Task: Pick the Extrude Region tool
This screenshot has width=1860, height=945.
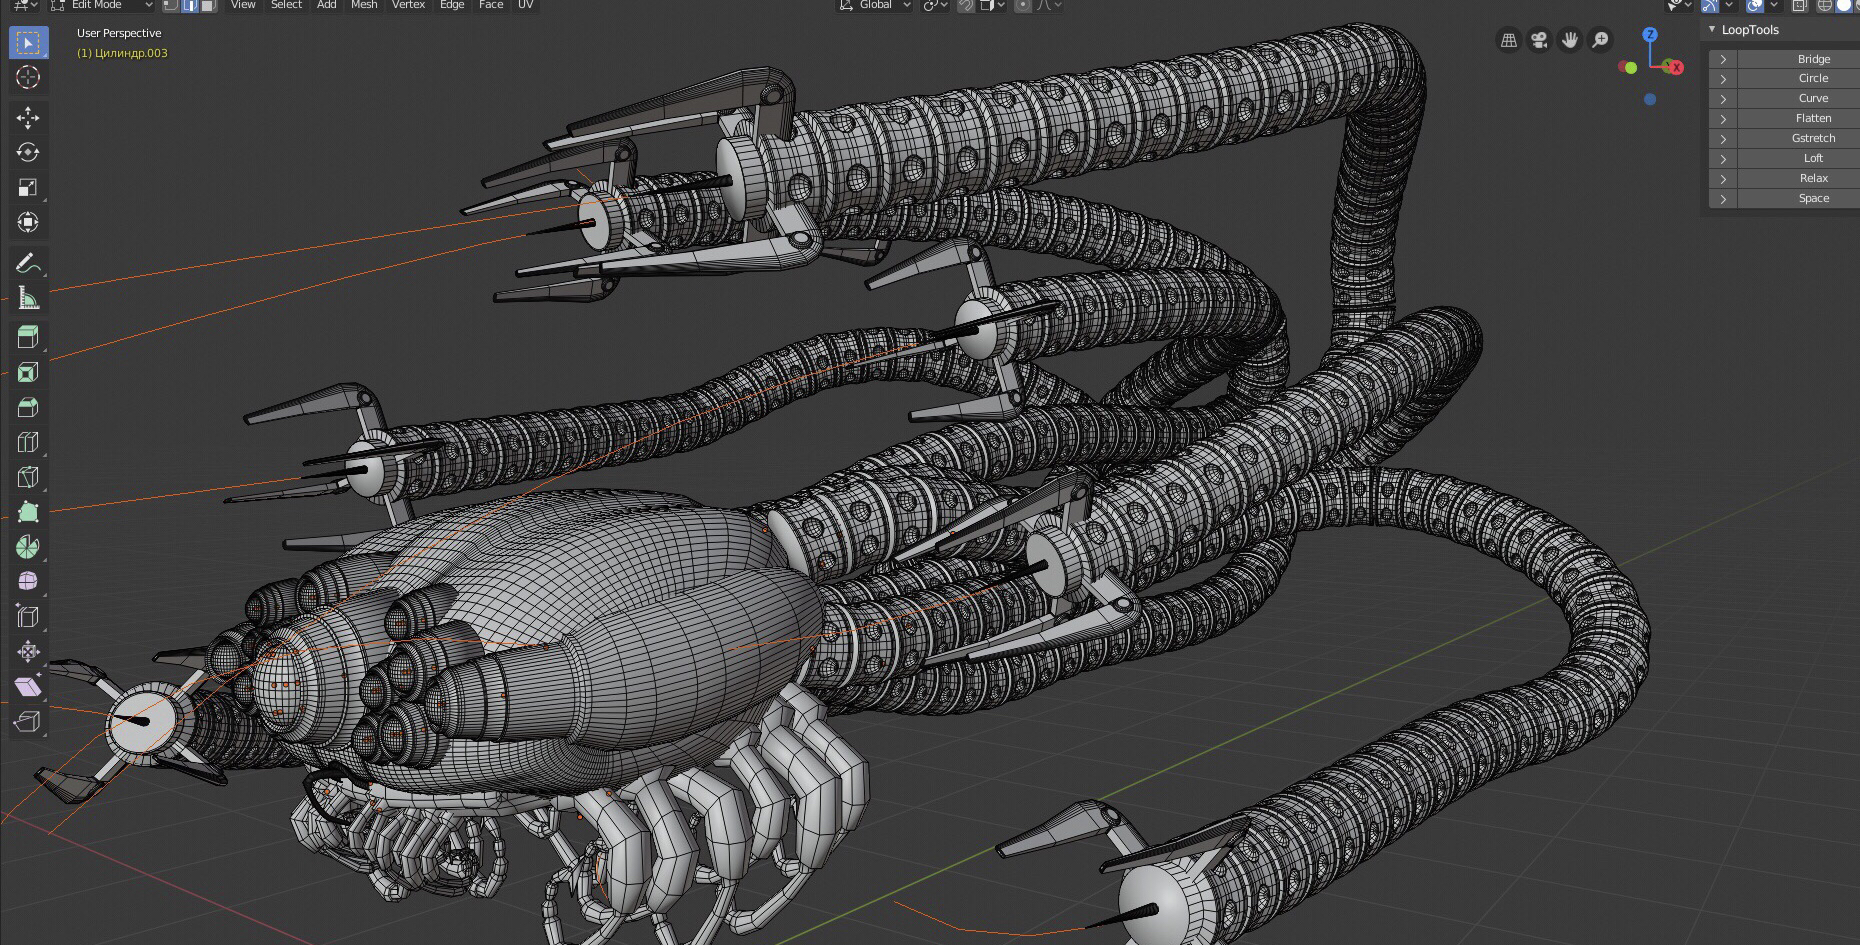Action: click(x=28, y=337)
